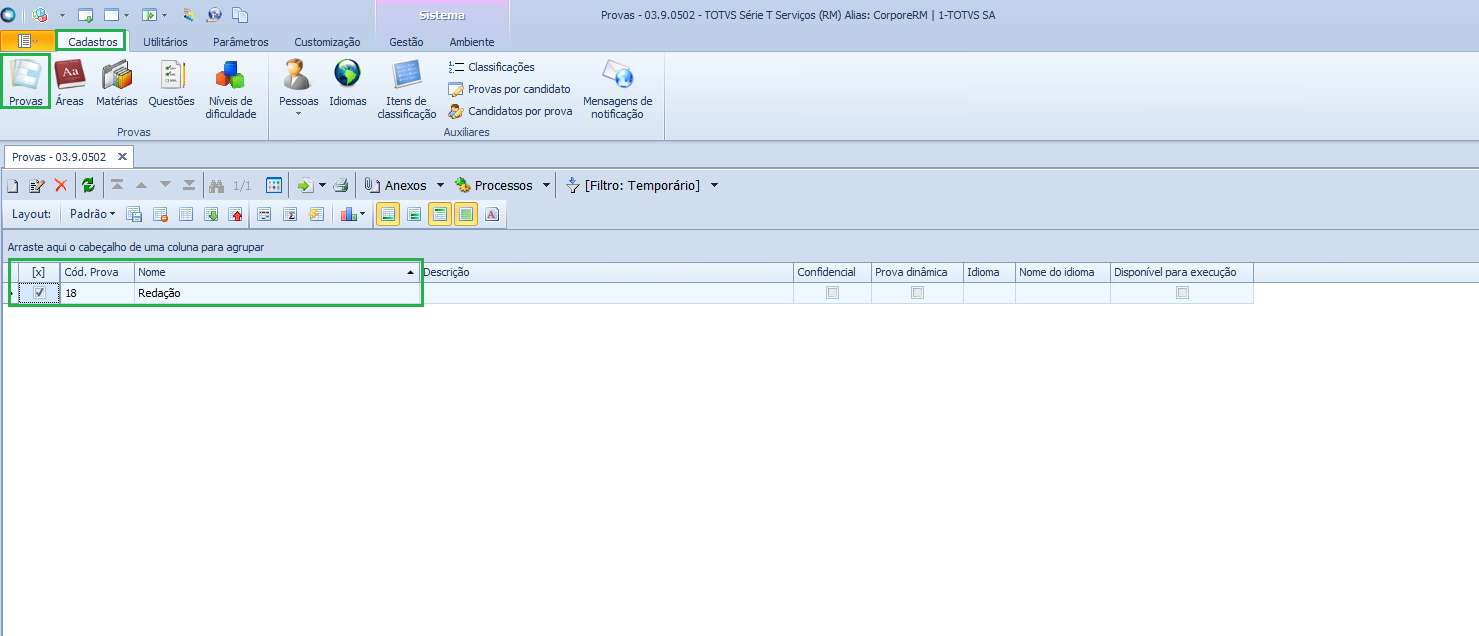The image size is (1479, 636).
Task: Click the Descrição column header
Action: 607,272
